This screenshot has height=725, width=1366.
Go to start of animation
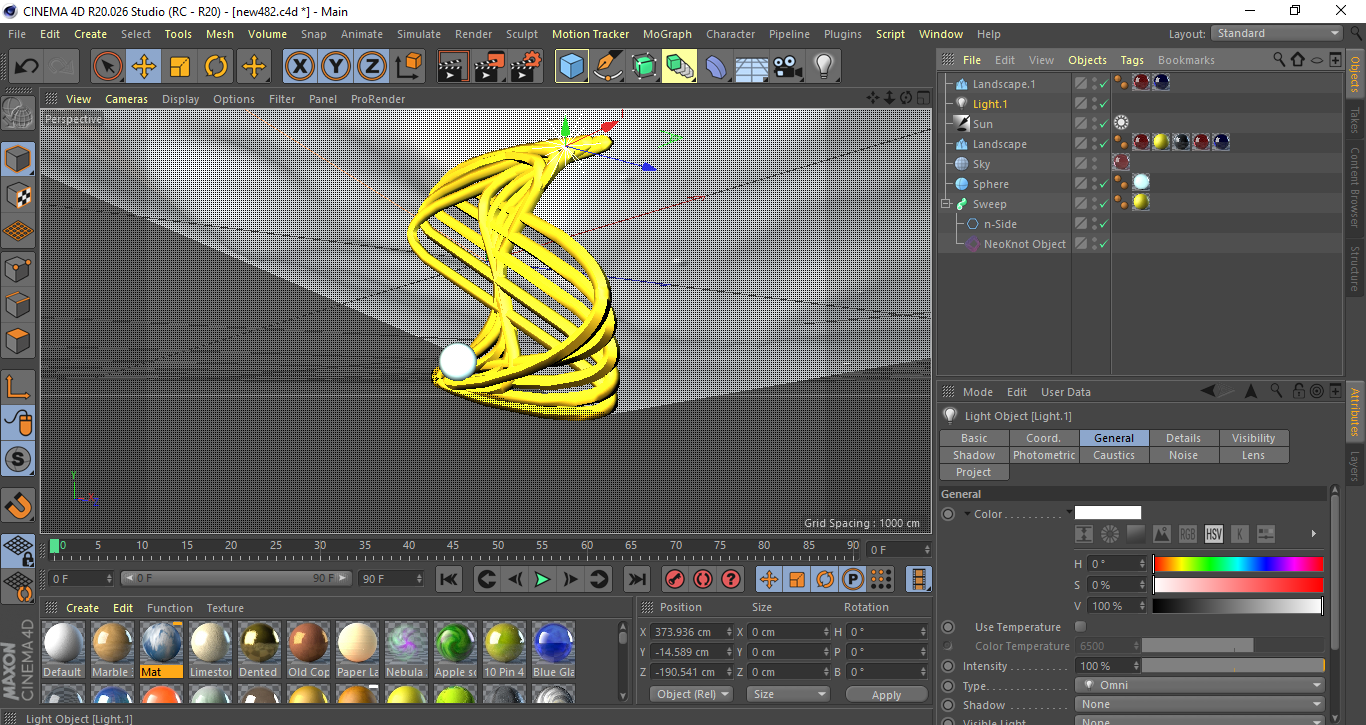coord(449,579)
